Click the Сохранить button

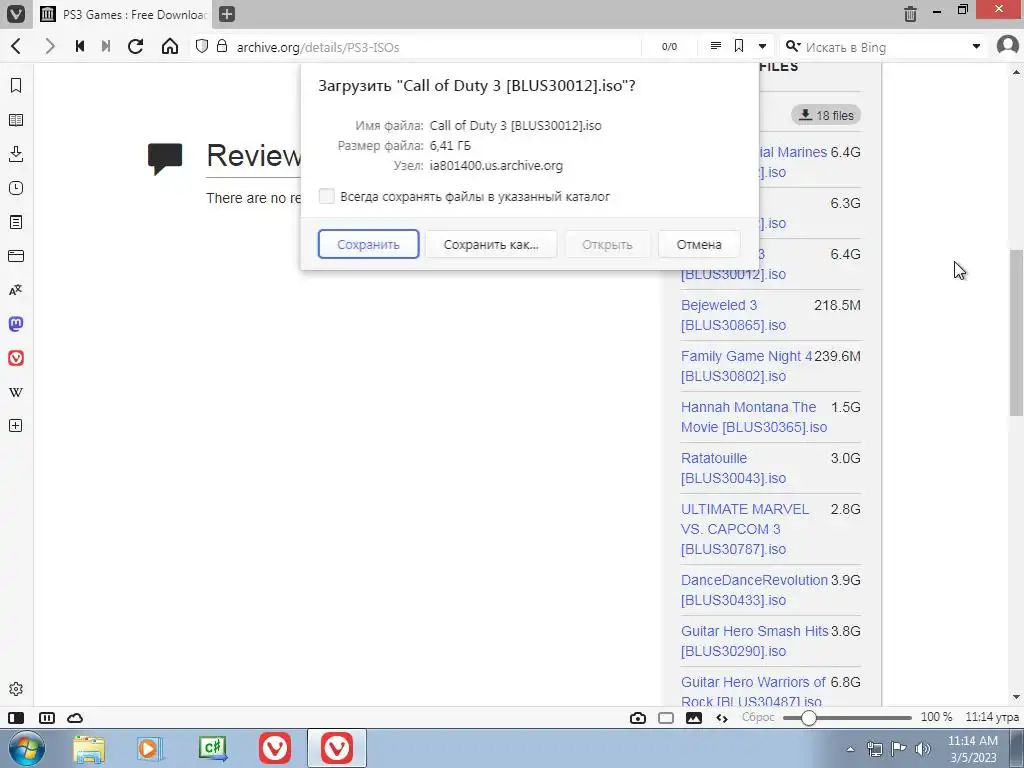[368, 244]
